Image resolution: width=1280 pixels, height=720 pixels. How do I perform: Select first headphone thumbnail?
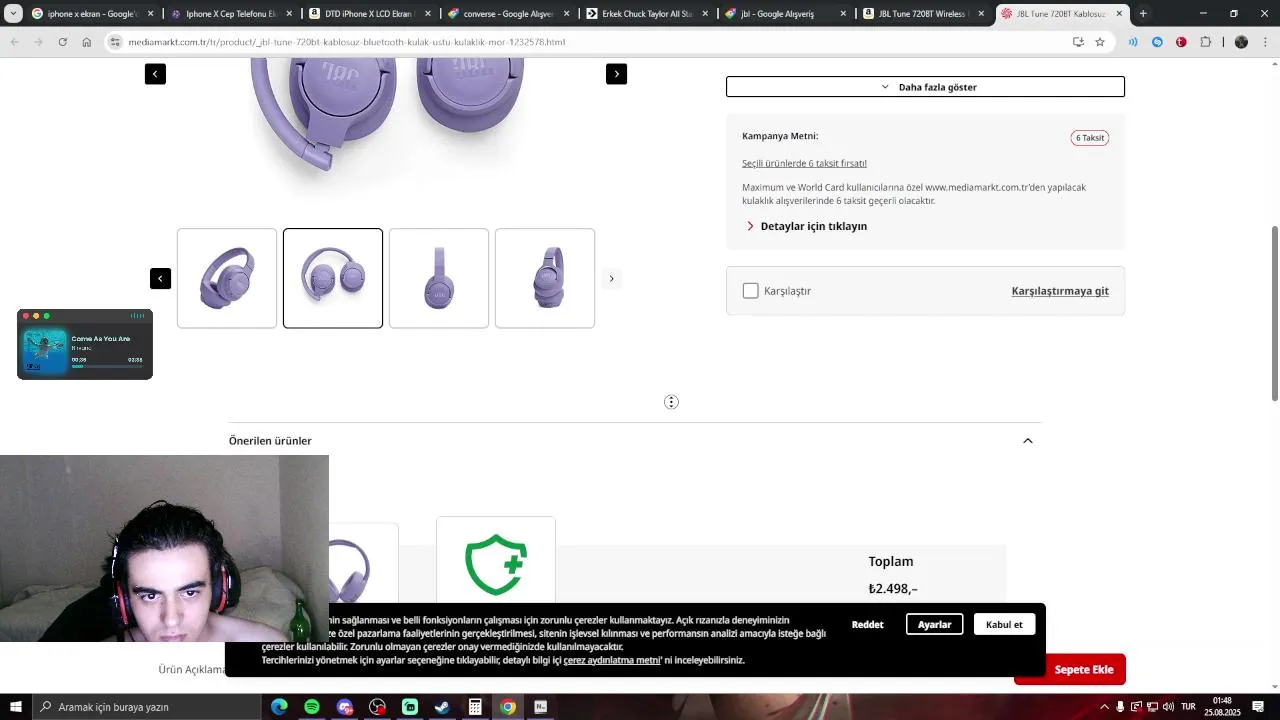pos(227,278)
